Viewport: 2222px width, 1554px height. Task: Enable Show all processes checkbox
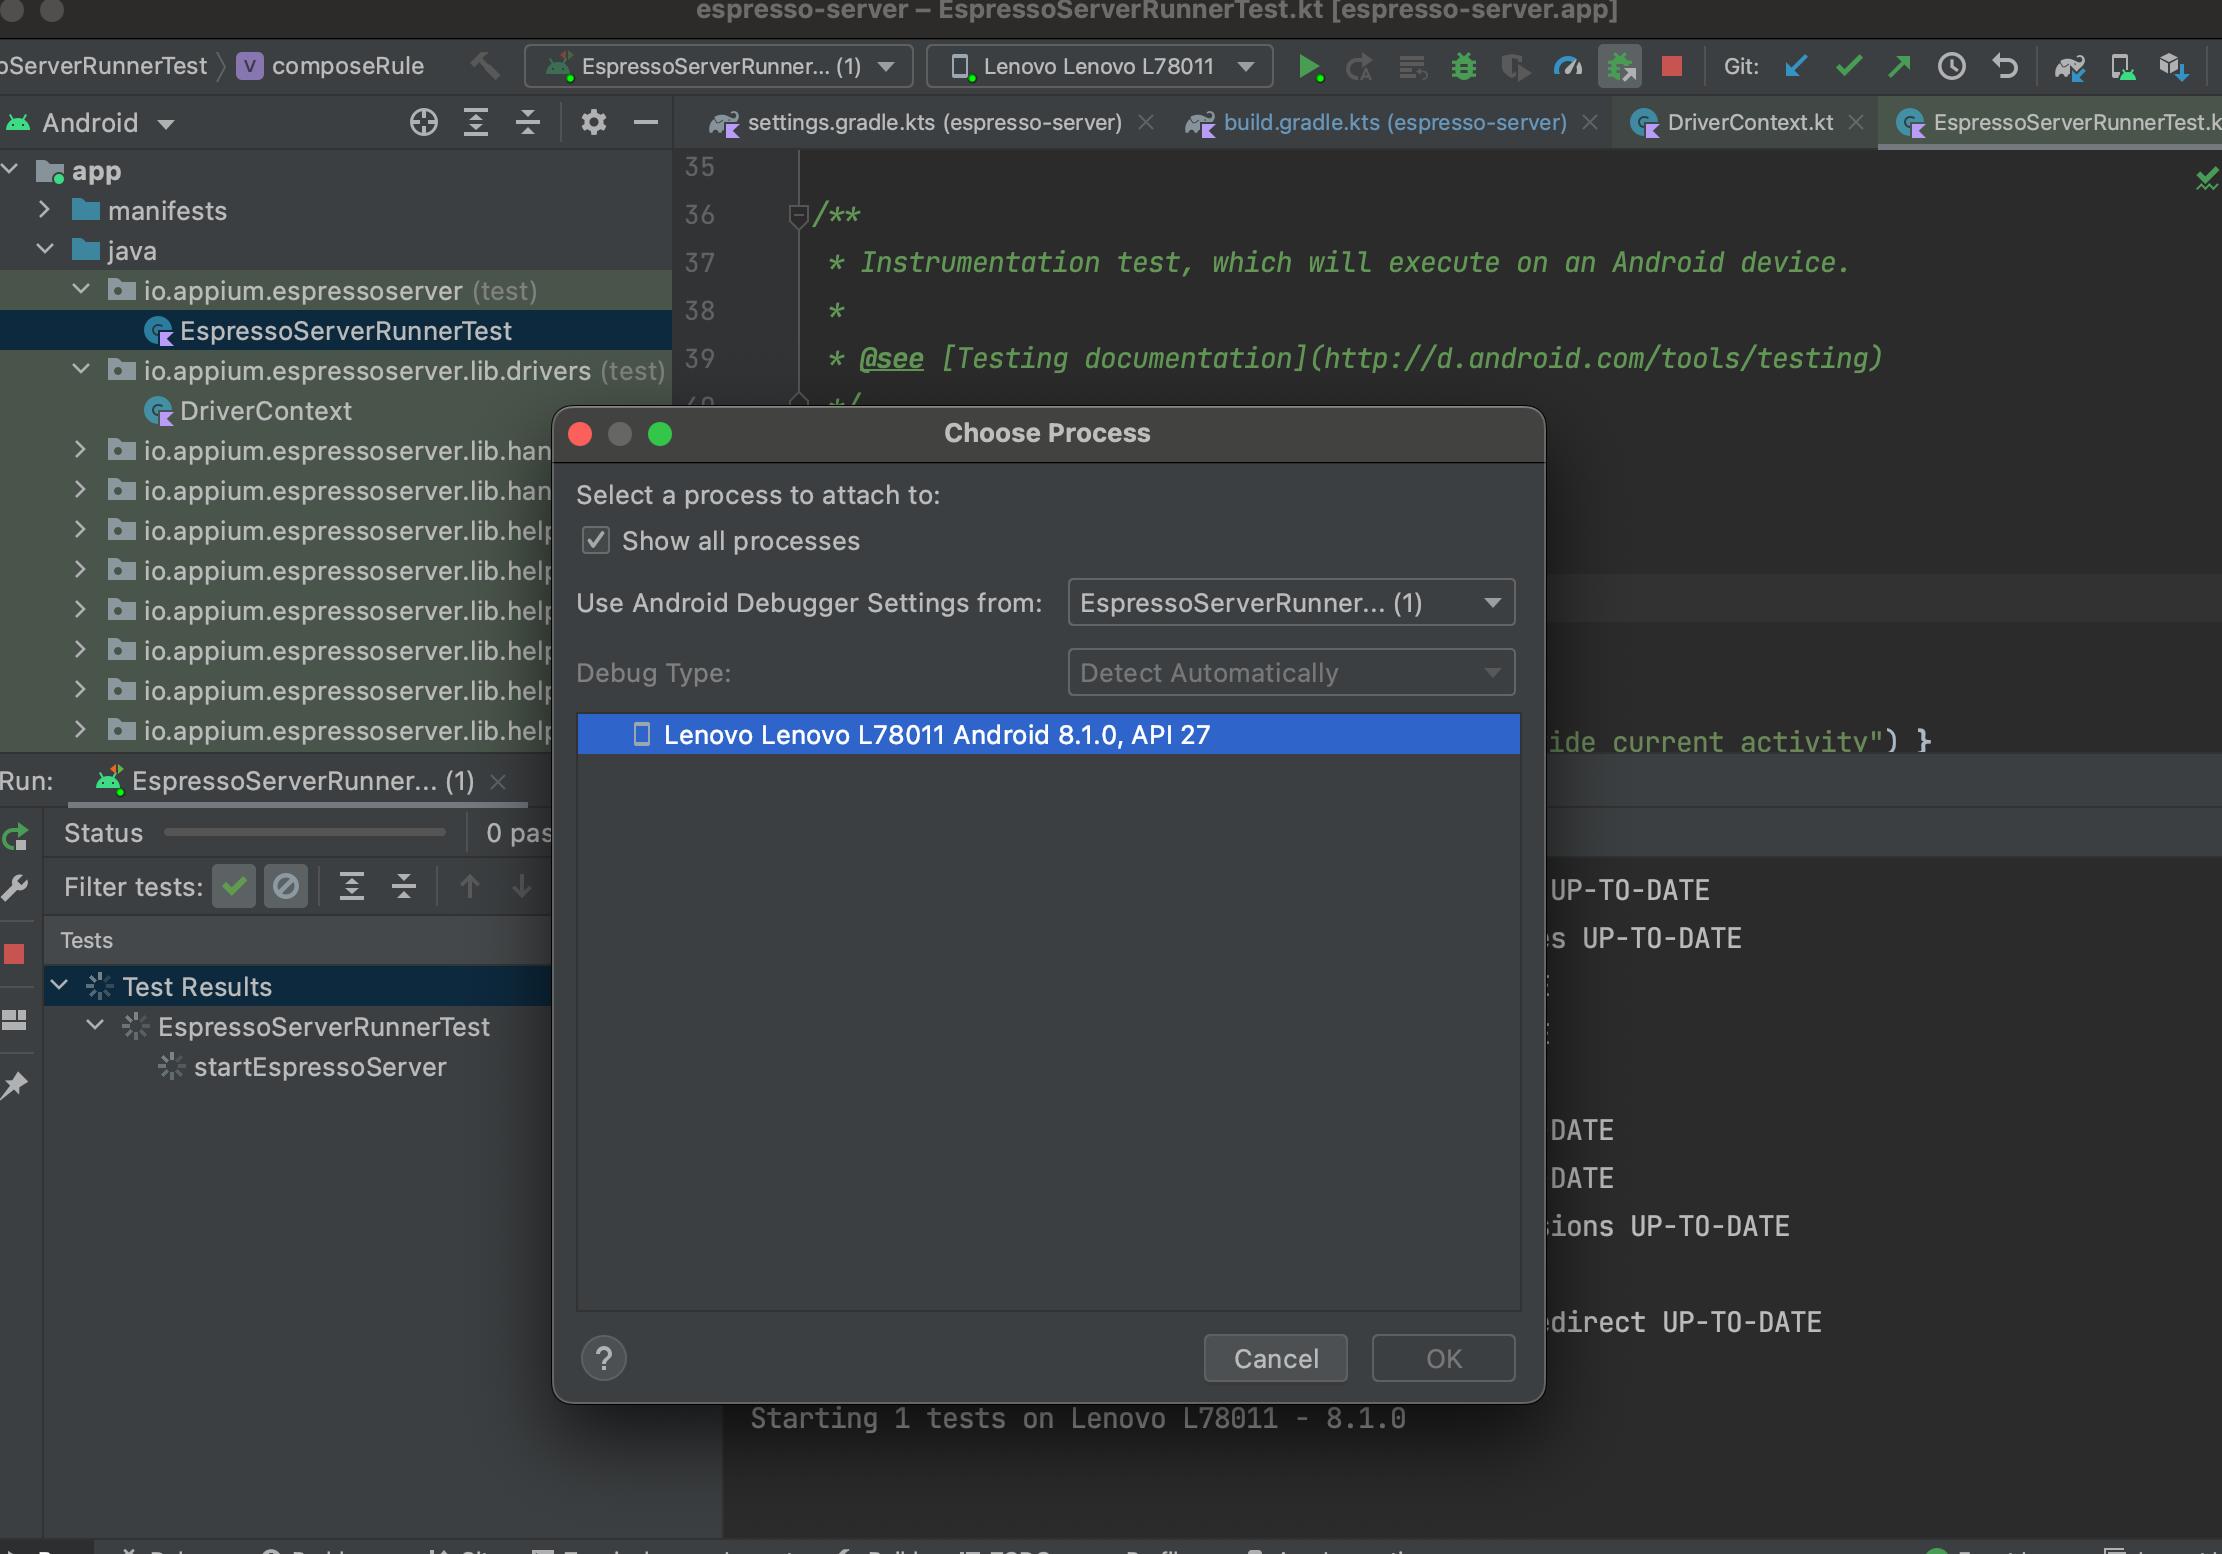596,540
